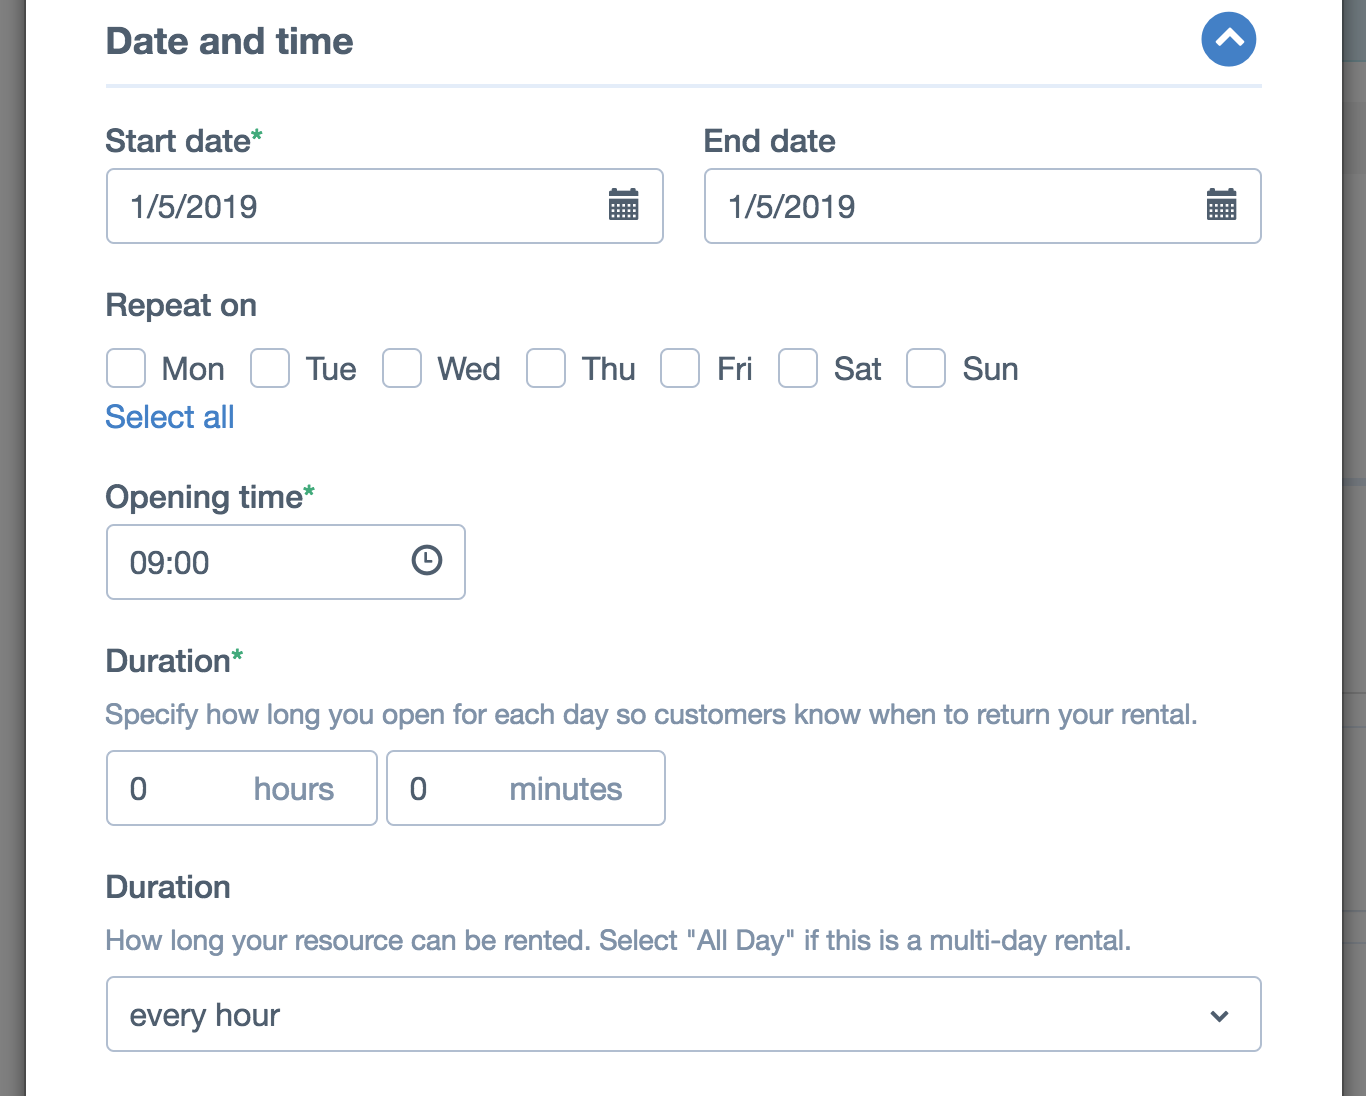Check the Tue repeat checkbox
This screenshot has height=1096, width=1366.
270,368
